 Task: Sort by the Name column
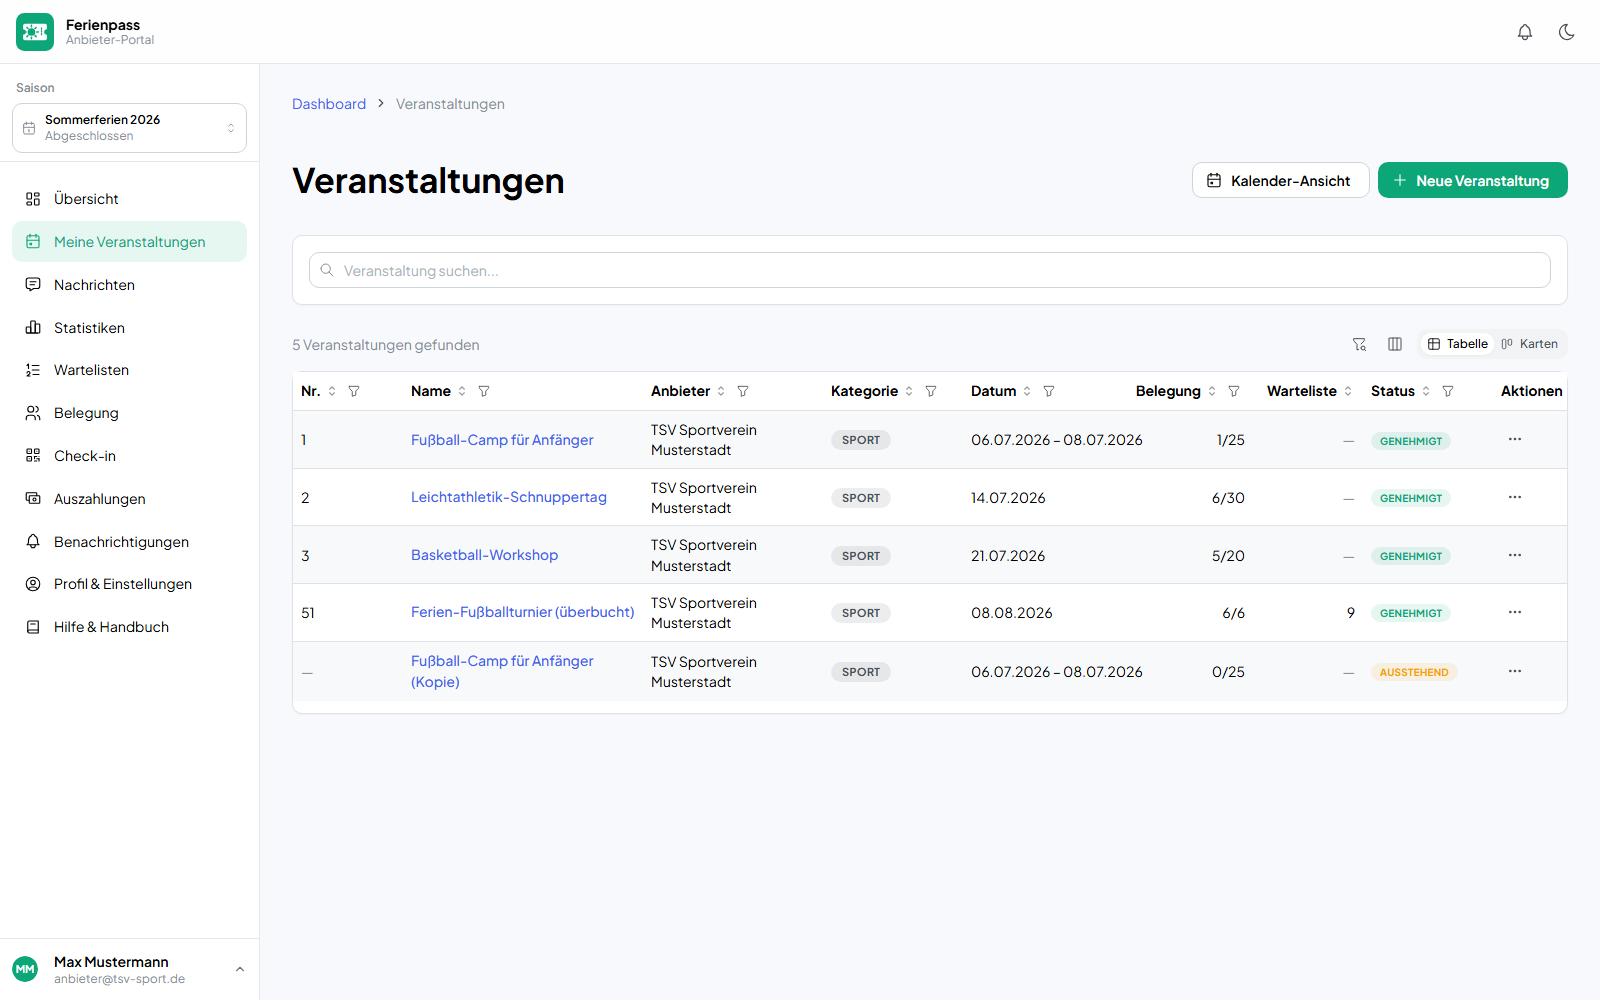(462, 391)
